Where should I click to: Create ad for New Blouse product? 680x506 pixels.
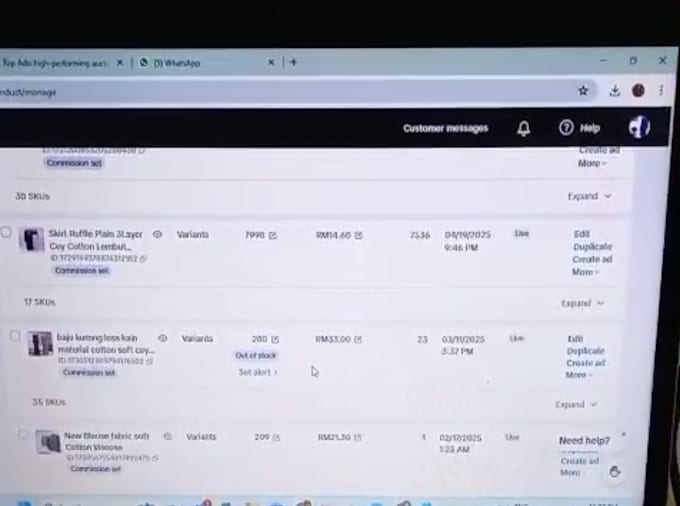coord(580,461)
